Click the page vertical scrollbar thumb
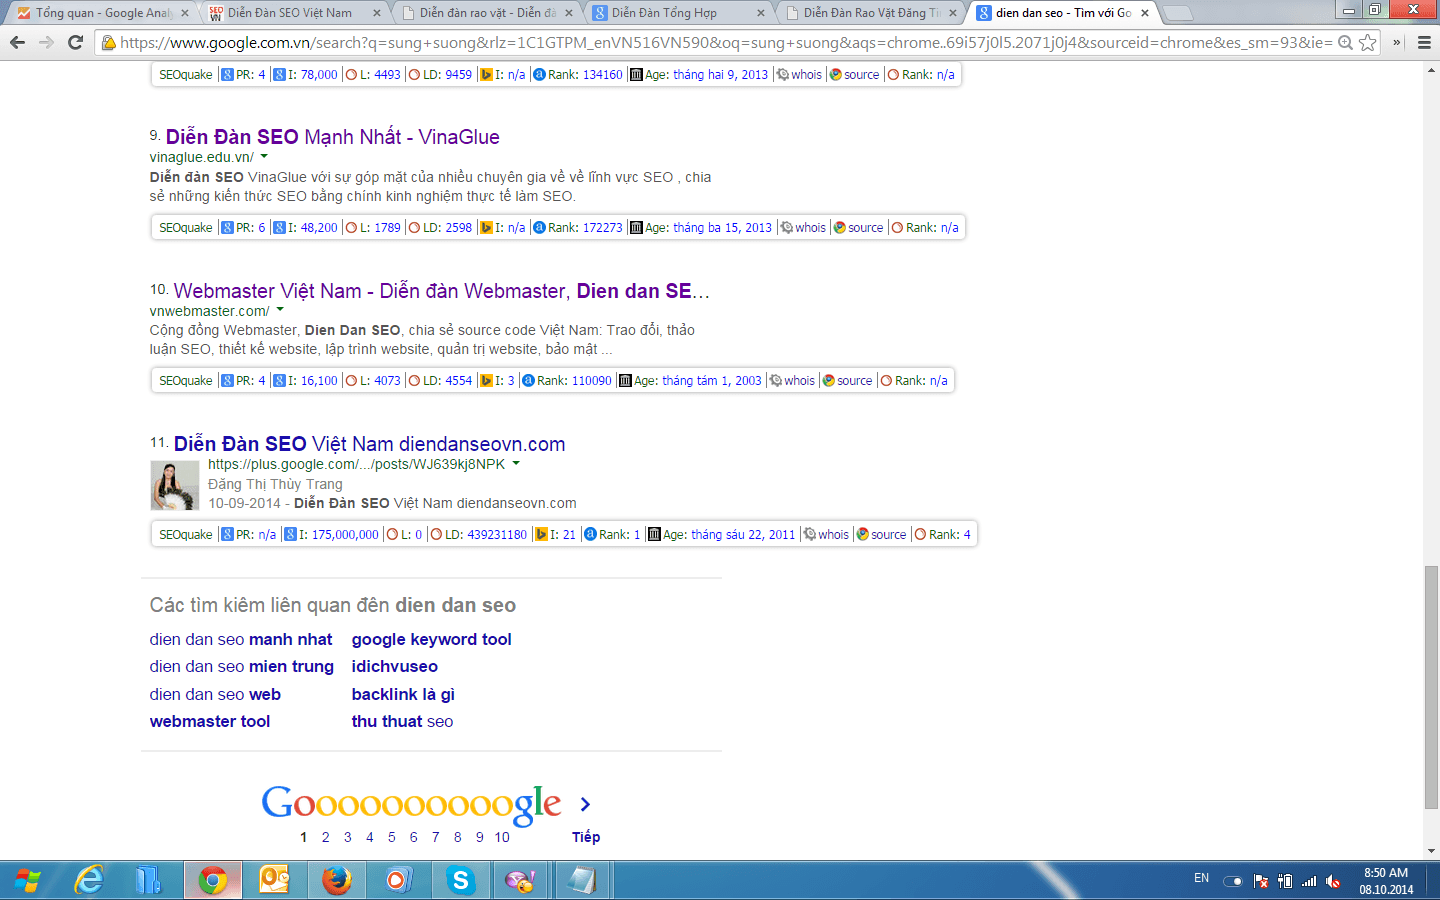The image size is (1440, 900). [x=1431, y=687]
